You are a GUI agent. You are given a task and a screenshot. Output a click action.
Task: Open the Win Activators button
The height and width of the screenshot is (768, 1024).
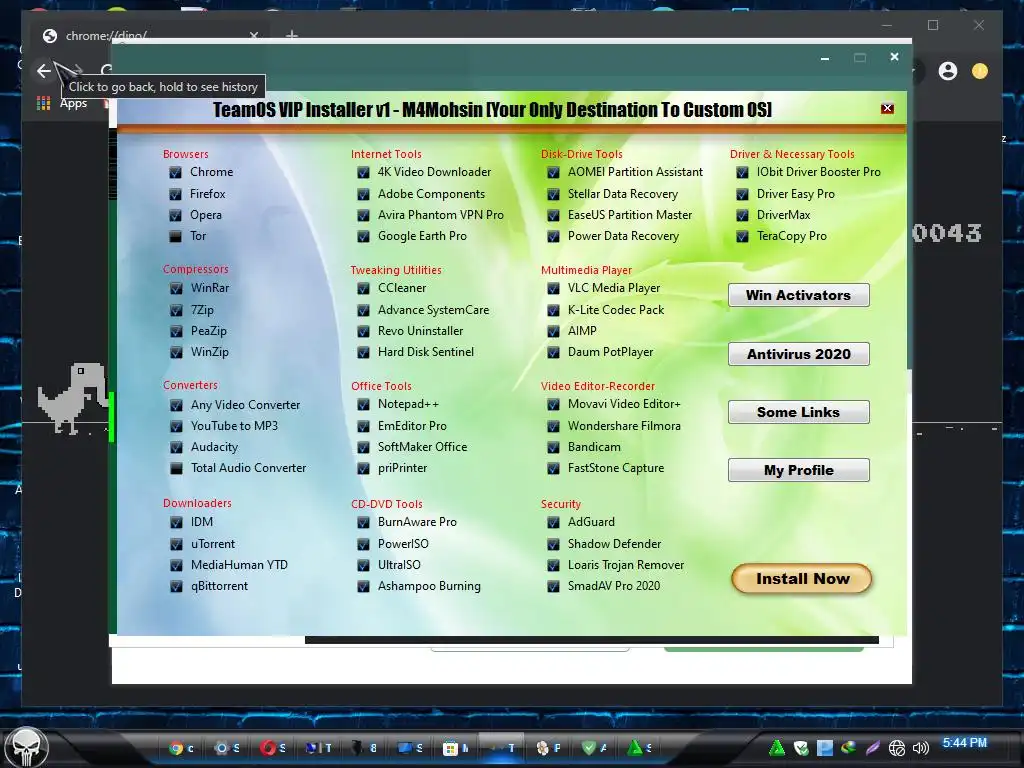click(799, 295)
